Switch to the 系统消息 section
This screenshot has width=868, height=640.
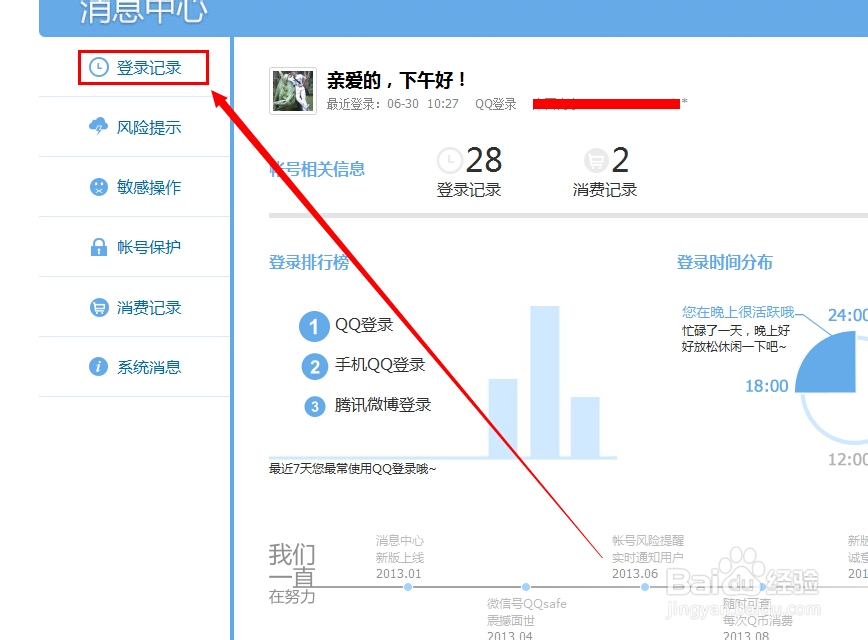152,367
